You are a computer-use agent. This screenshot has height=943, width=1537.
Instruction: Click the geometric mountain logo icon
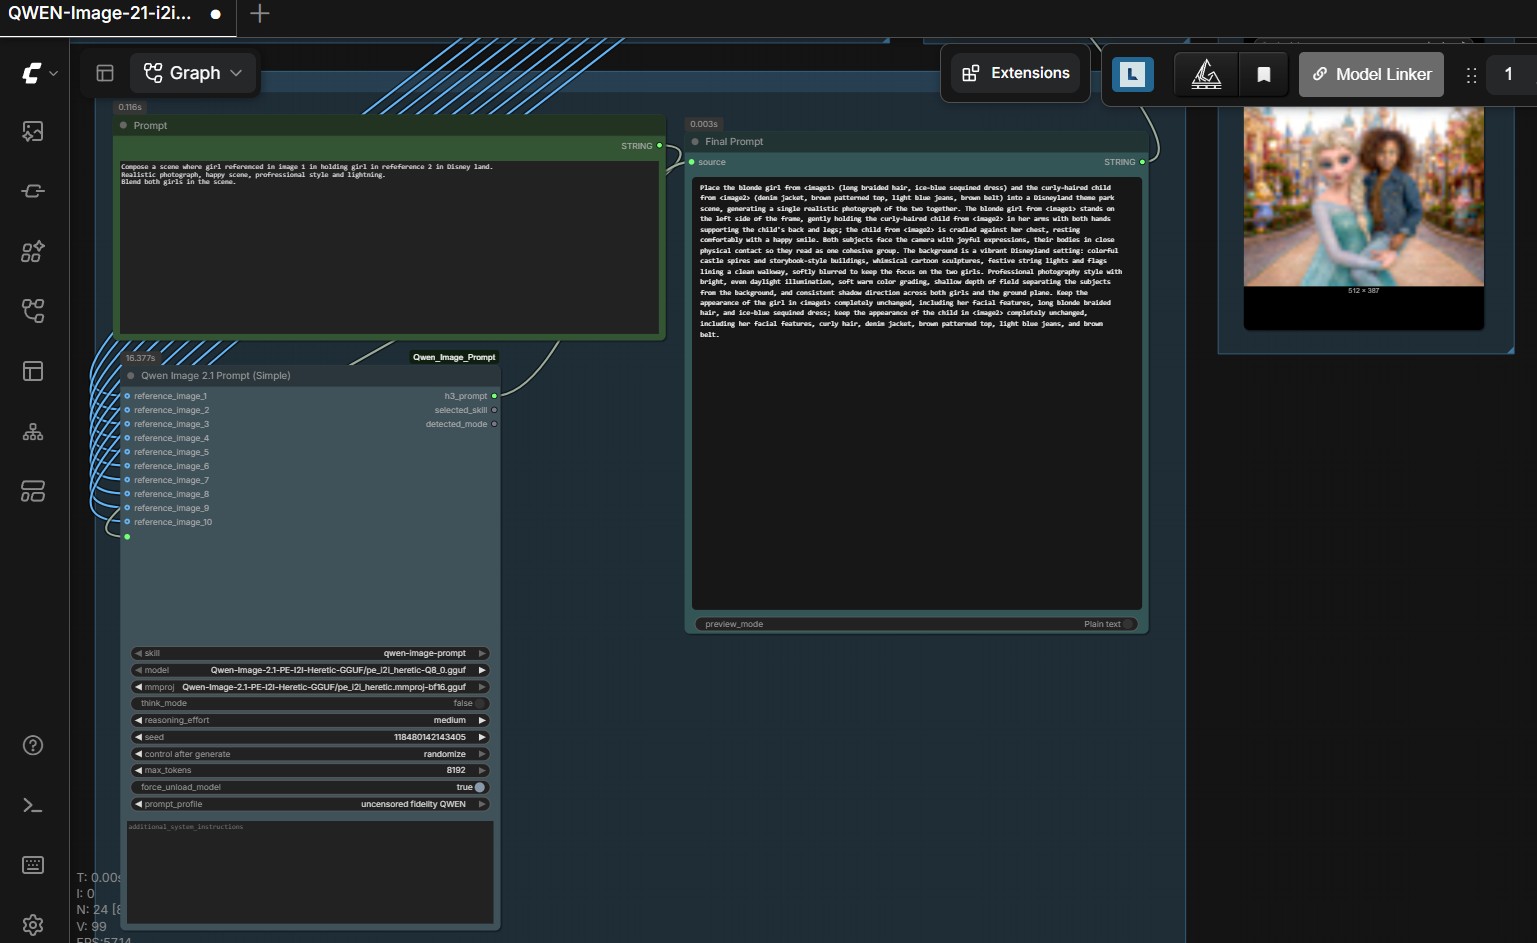pyautogui.click(x=1206, y=74)
